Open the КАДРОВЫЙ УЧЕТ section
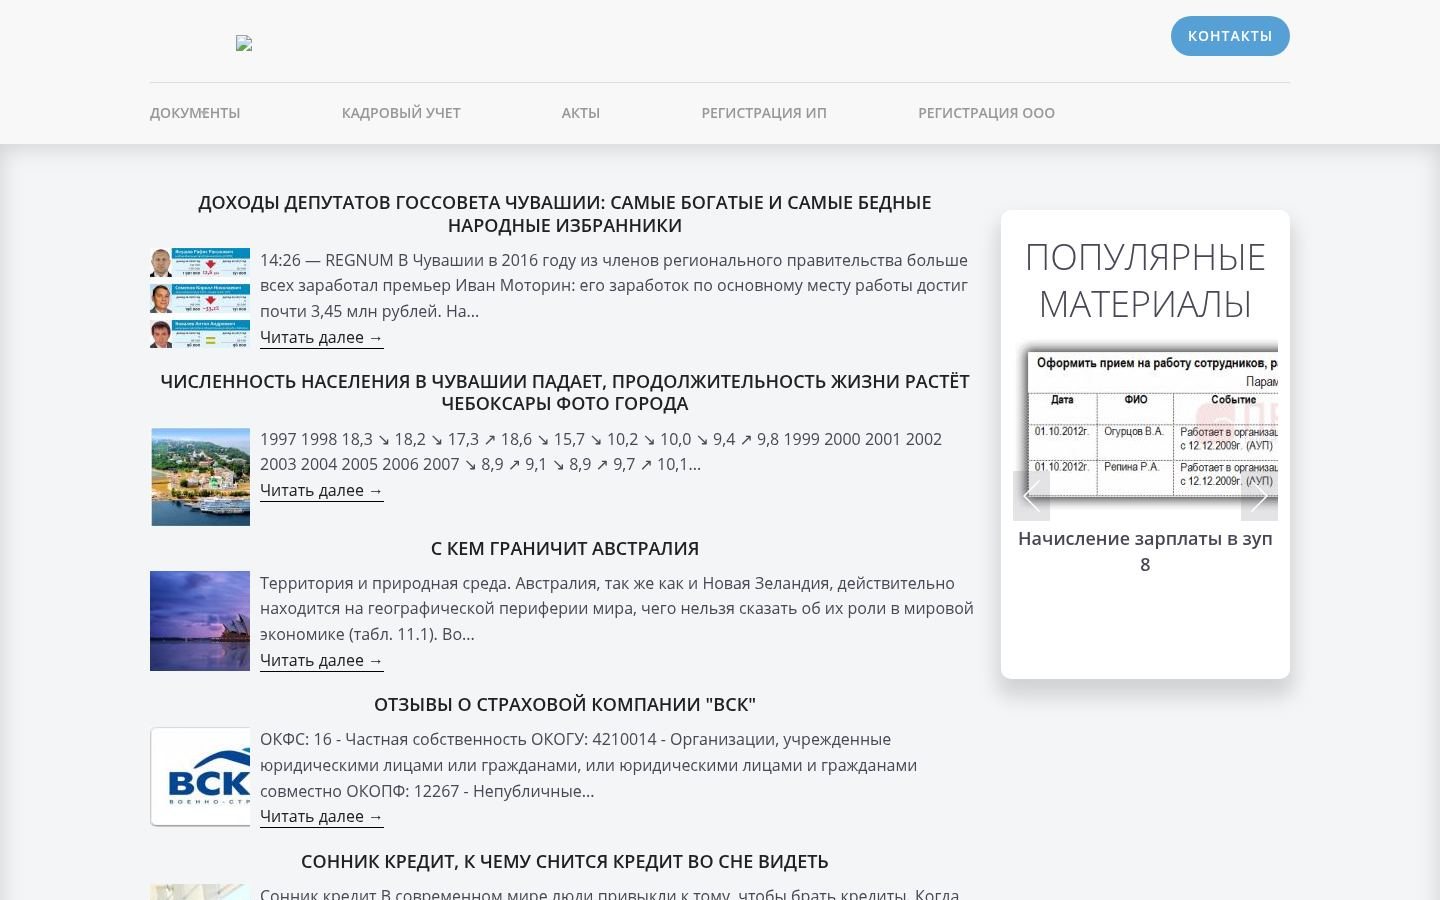The width and height of the screenshot is (1440, 900). point(401,113)
